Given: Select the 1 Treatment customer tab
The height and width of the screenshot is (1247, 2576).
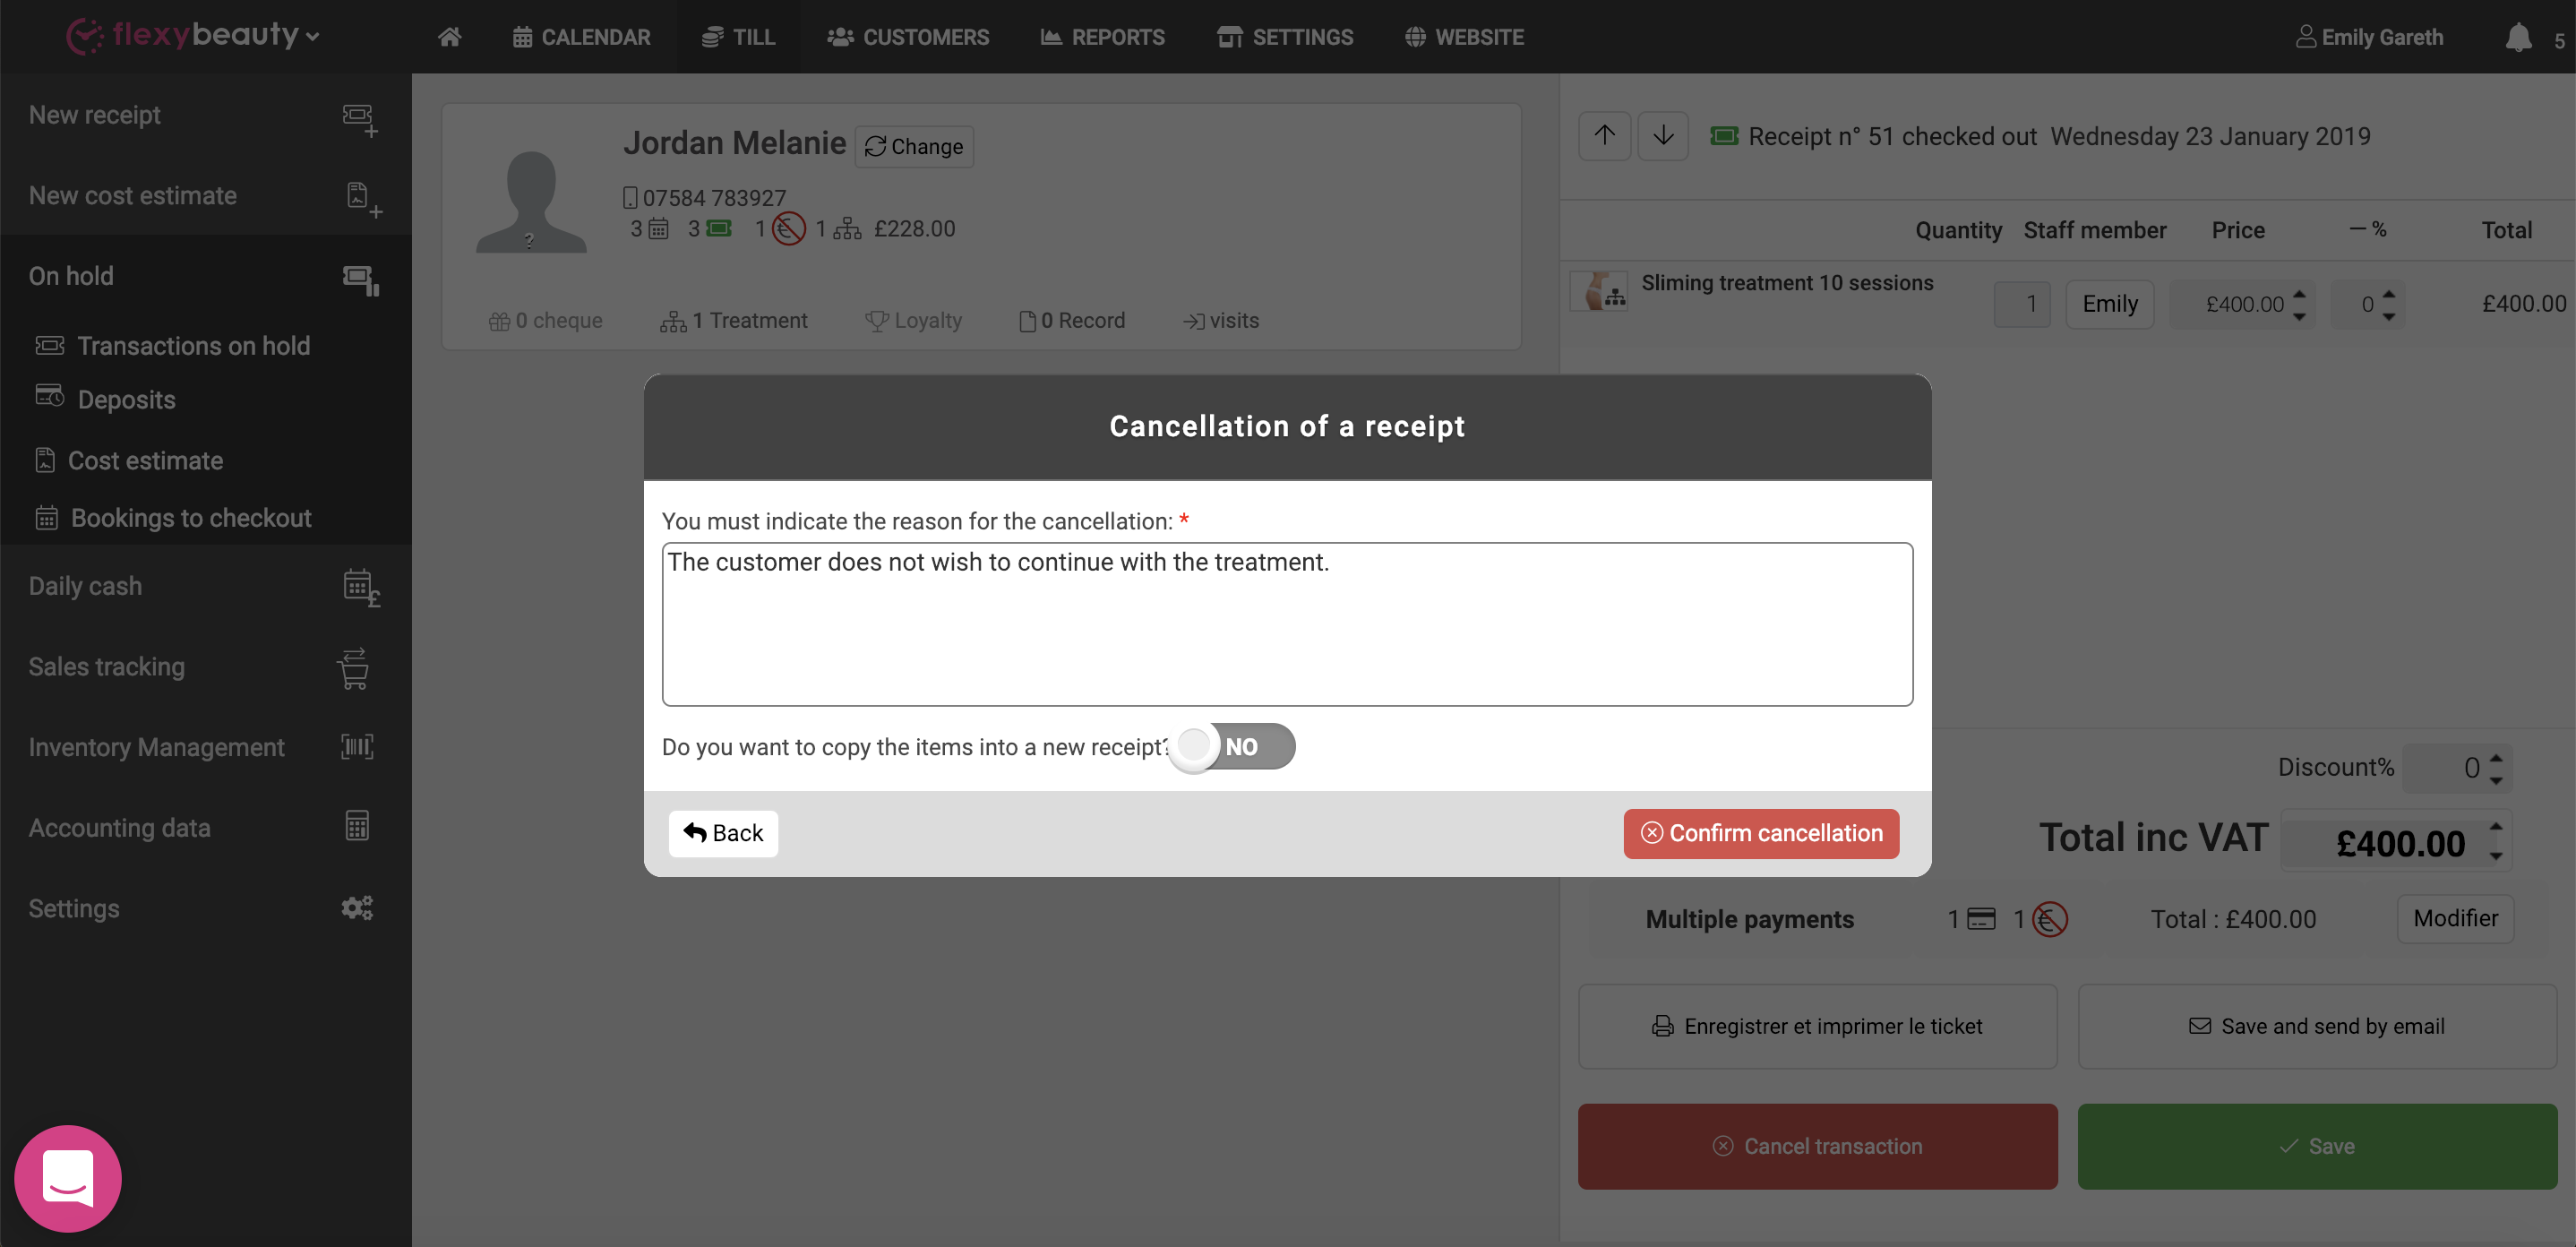Looking at the screenshot, I should click(733, 321).
